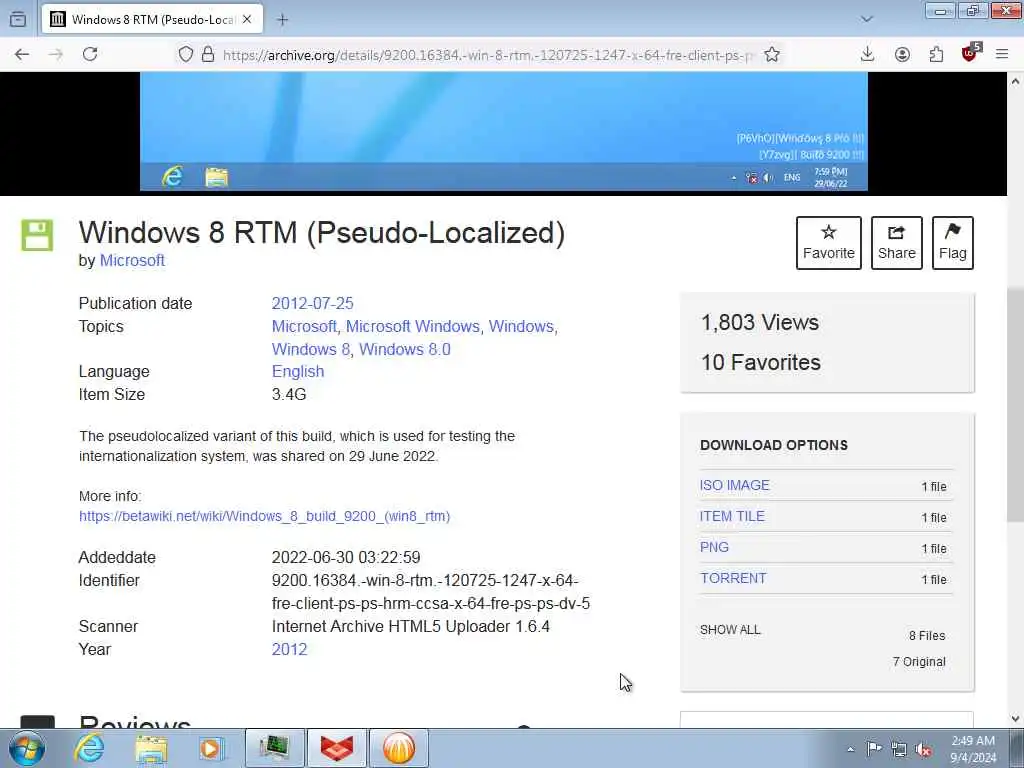Open the Firefox downloads panel
Viewport: 1024px width, 768px height.
pos(867,54)
